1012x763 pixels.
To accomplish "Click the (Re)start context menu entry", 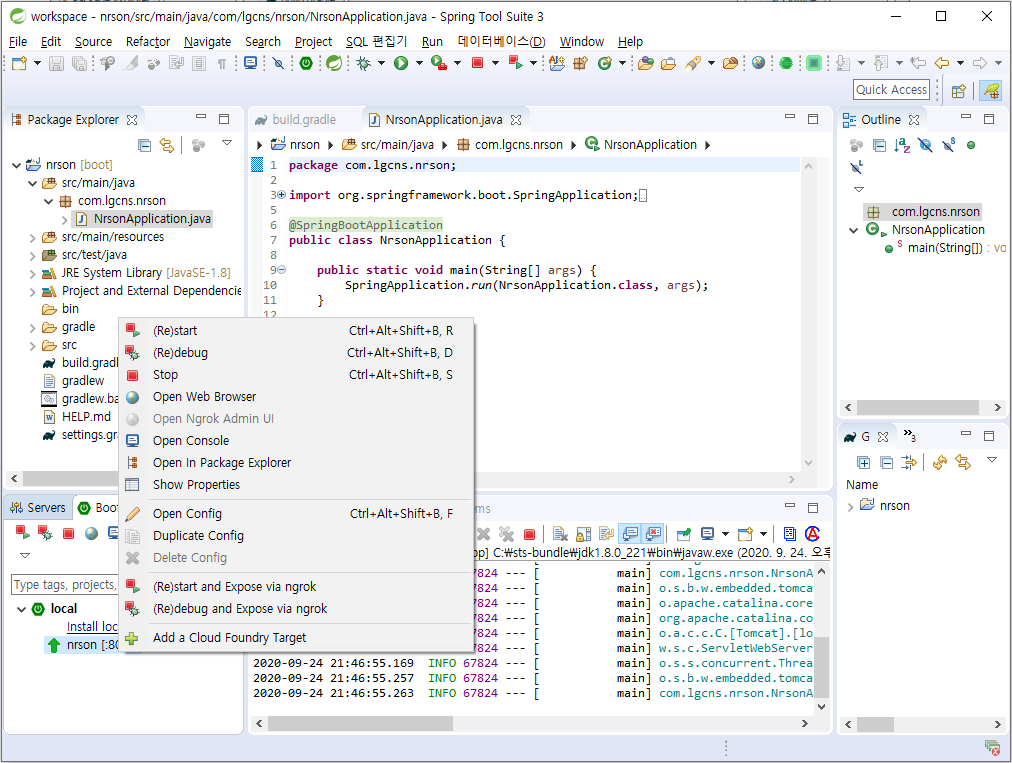I will point(296,331).
